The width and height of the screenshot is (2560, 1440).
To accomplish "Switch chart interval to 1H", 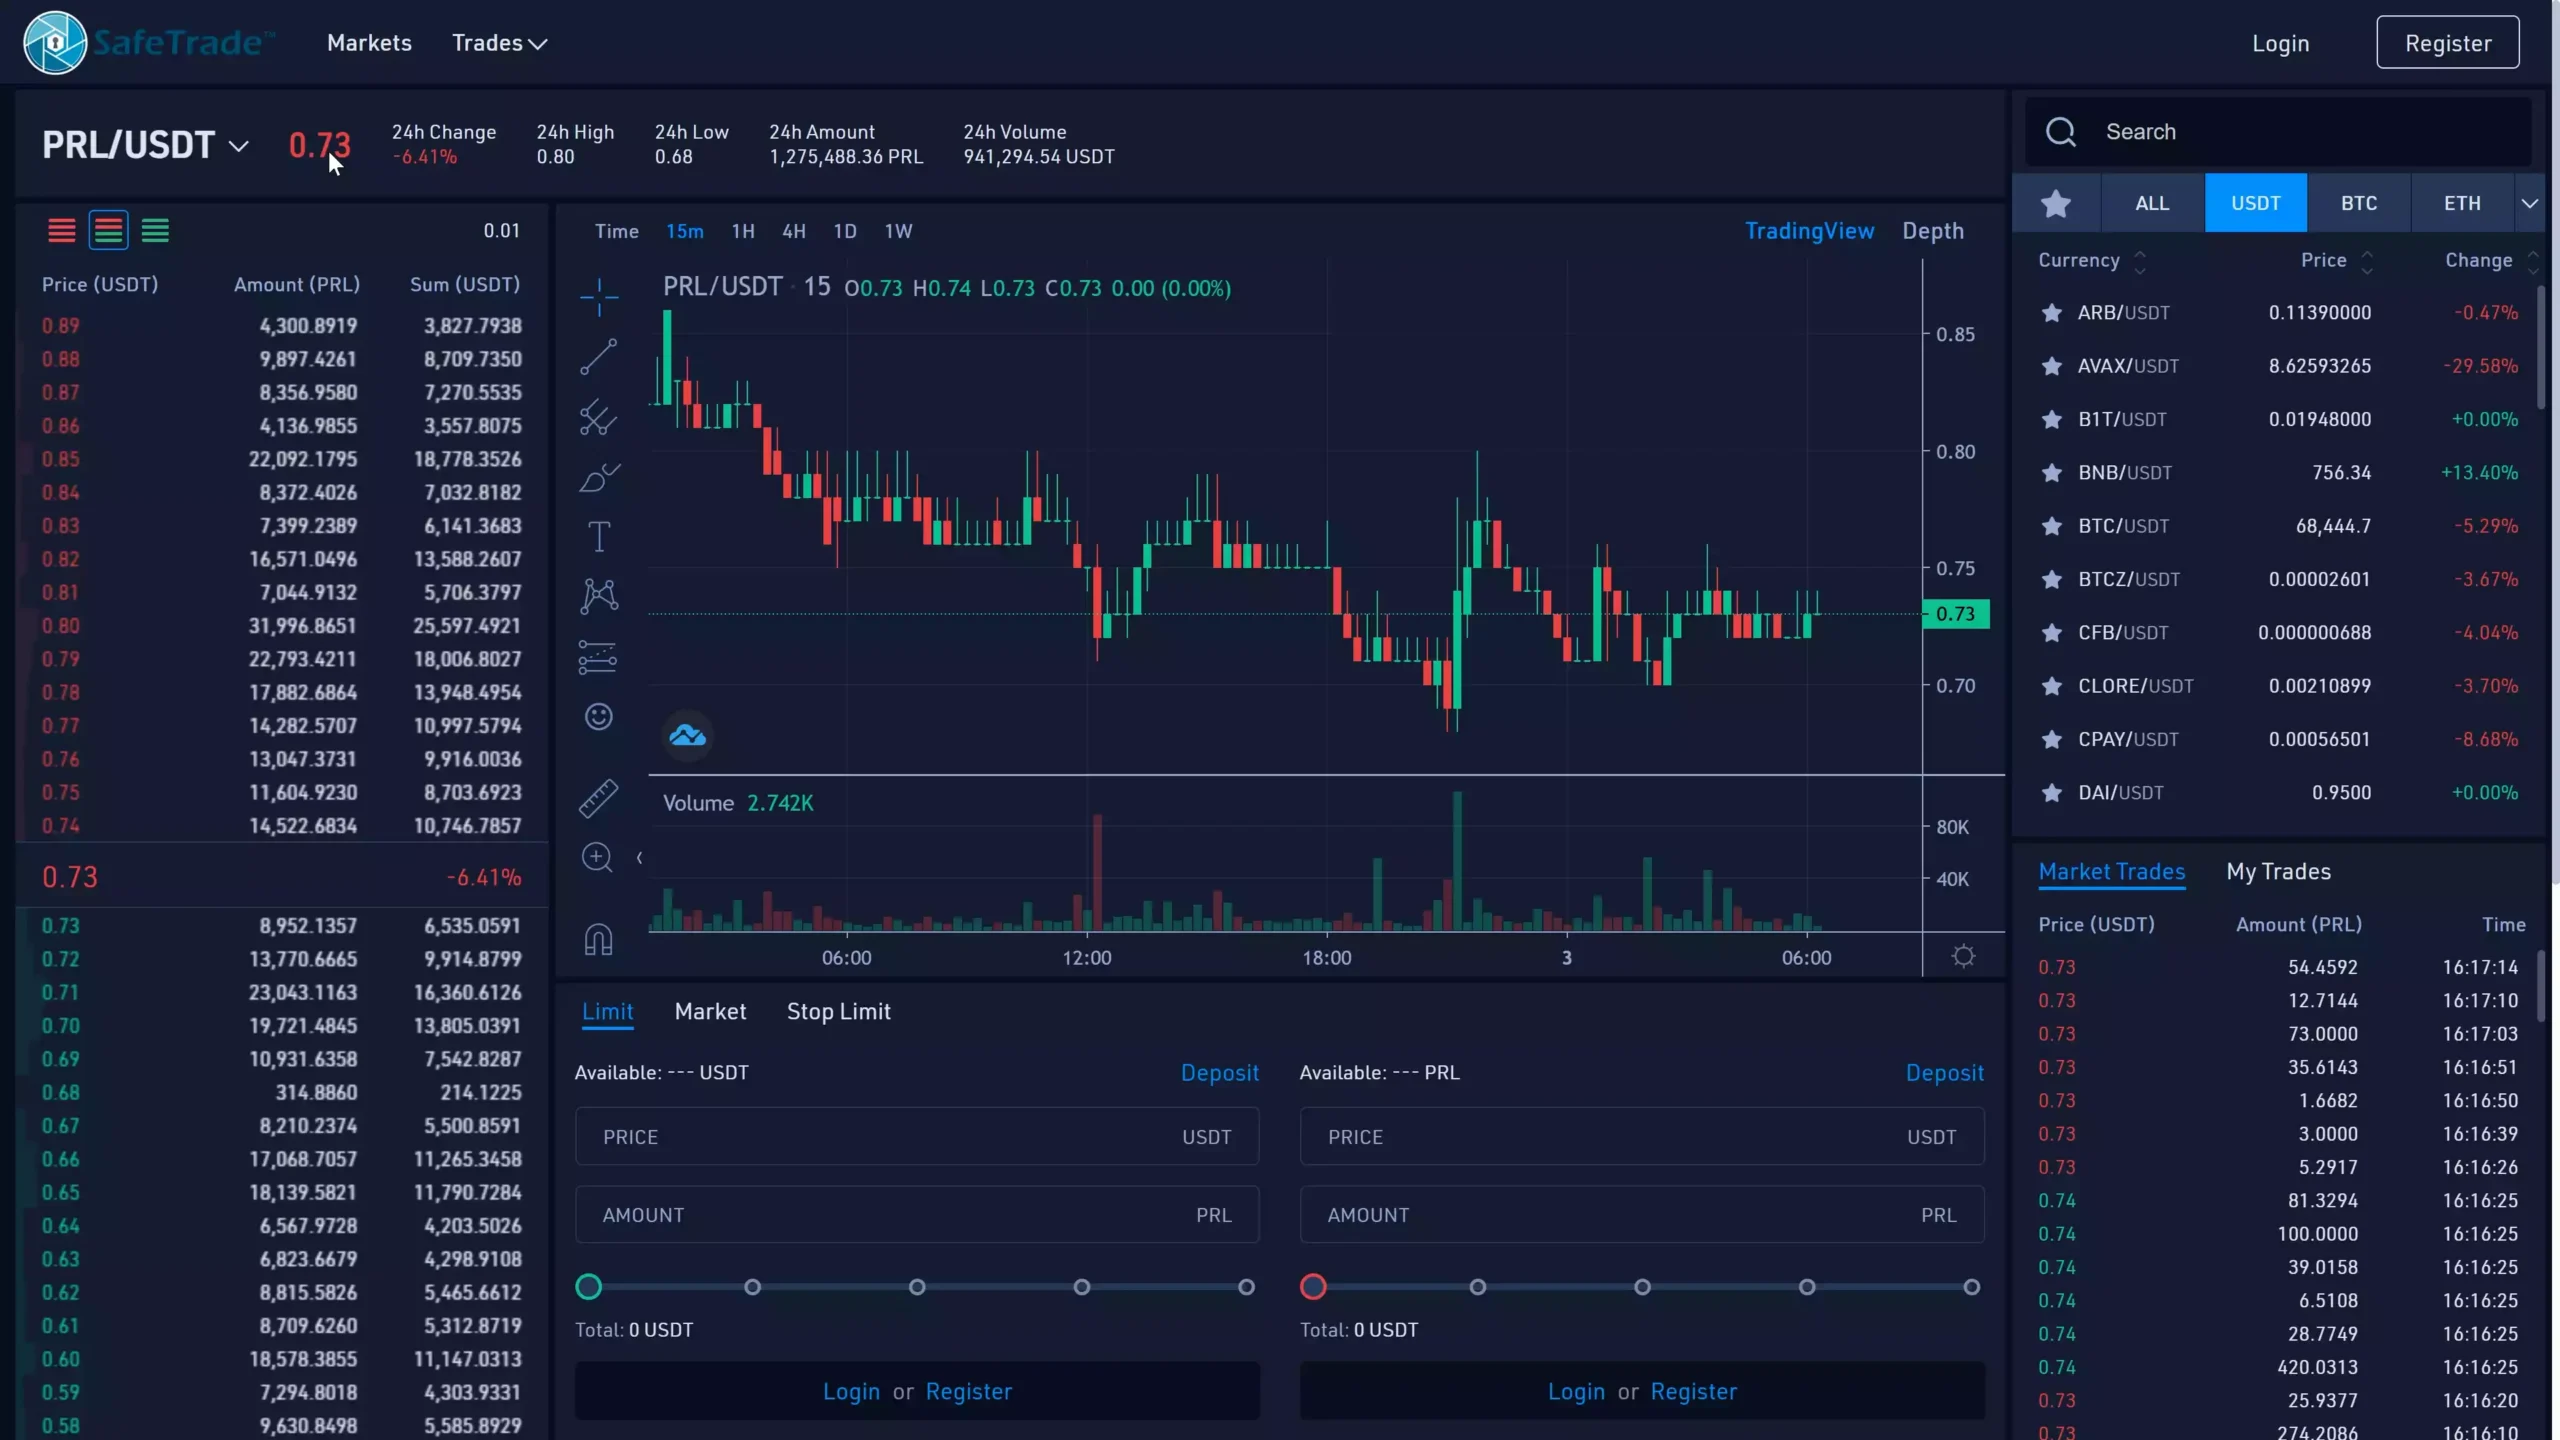I will [743, 231].
